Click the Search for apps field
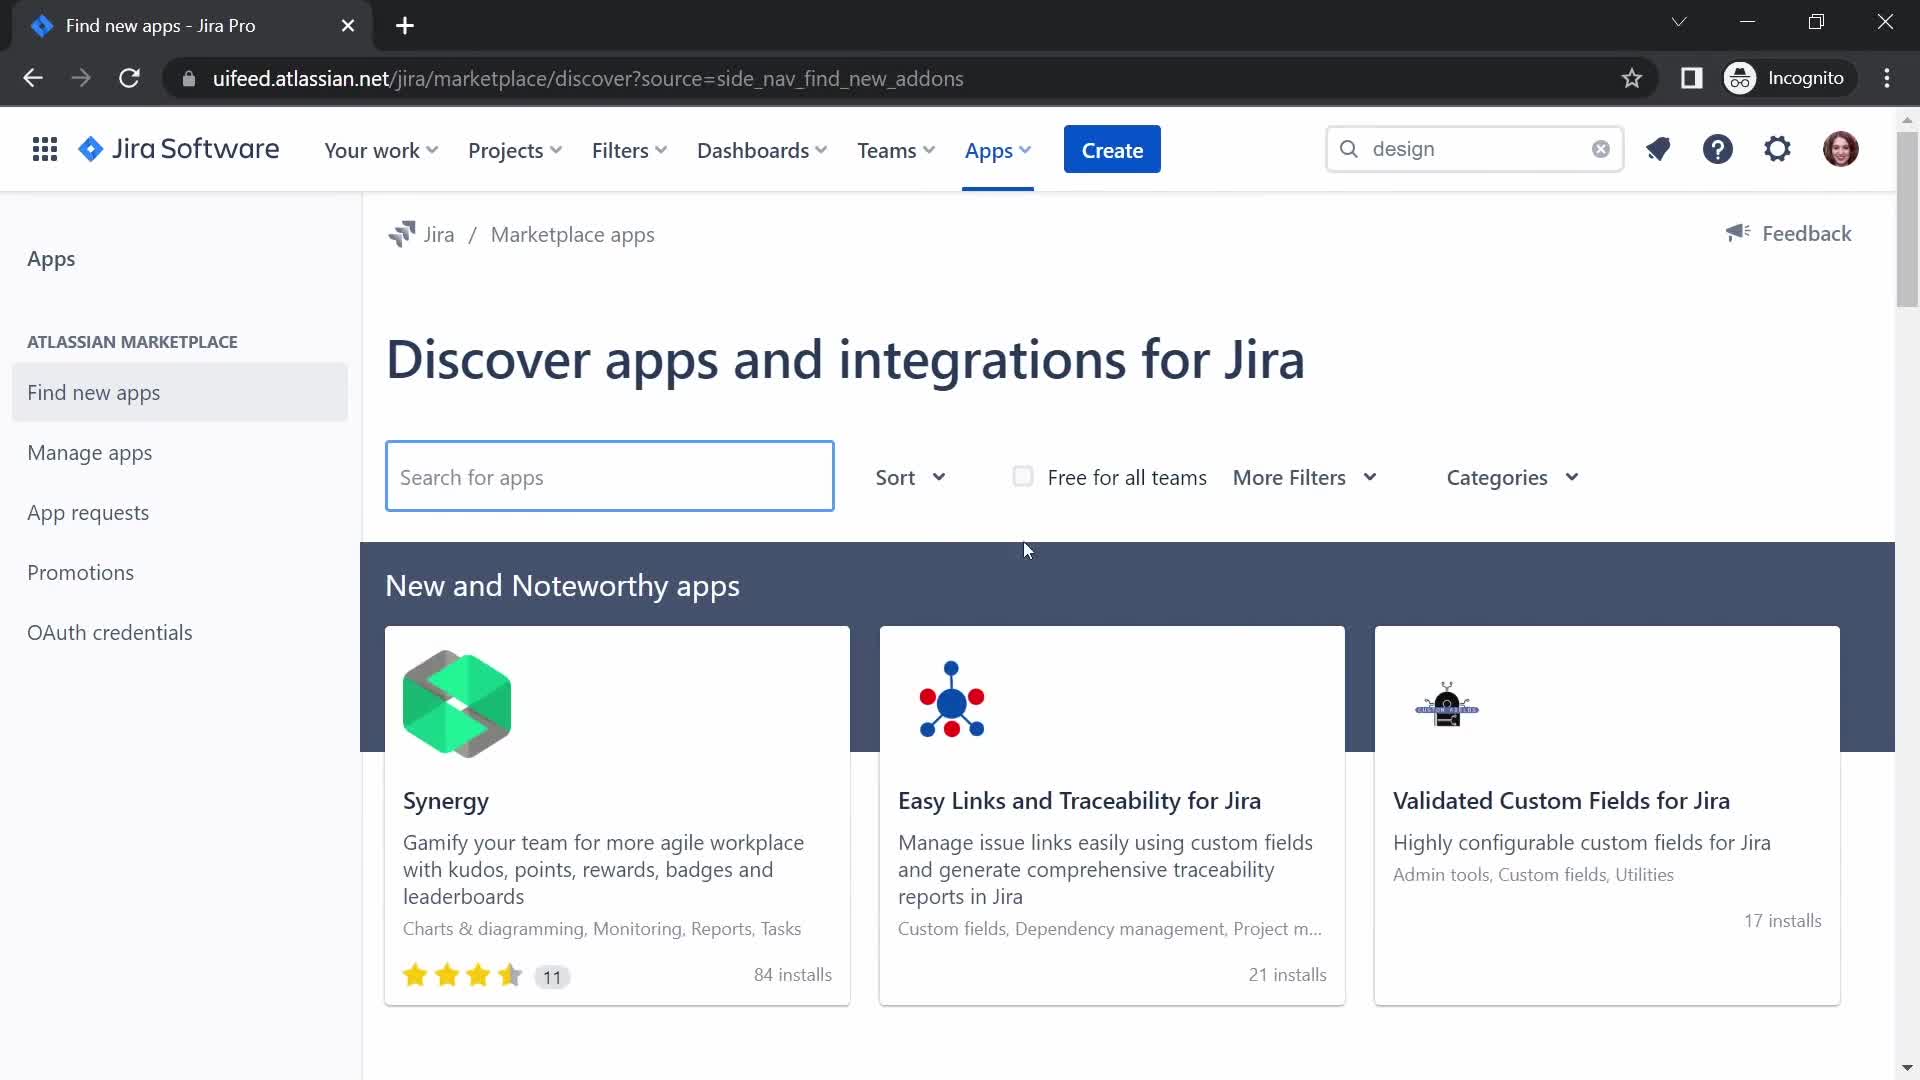Image resolution: width=1920 pixels, height=1080 pixels. [x=610, y=476]
